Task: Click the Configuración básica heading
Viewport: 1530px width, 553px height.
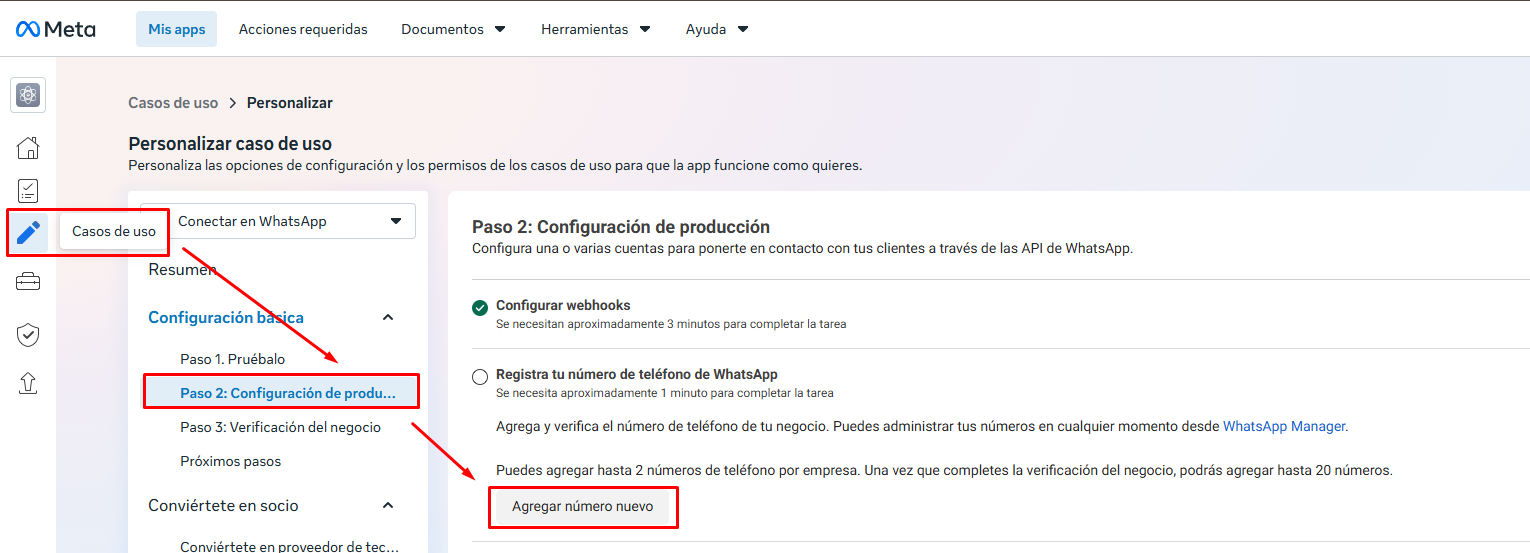Action: tap(226, 317)
